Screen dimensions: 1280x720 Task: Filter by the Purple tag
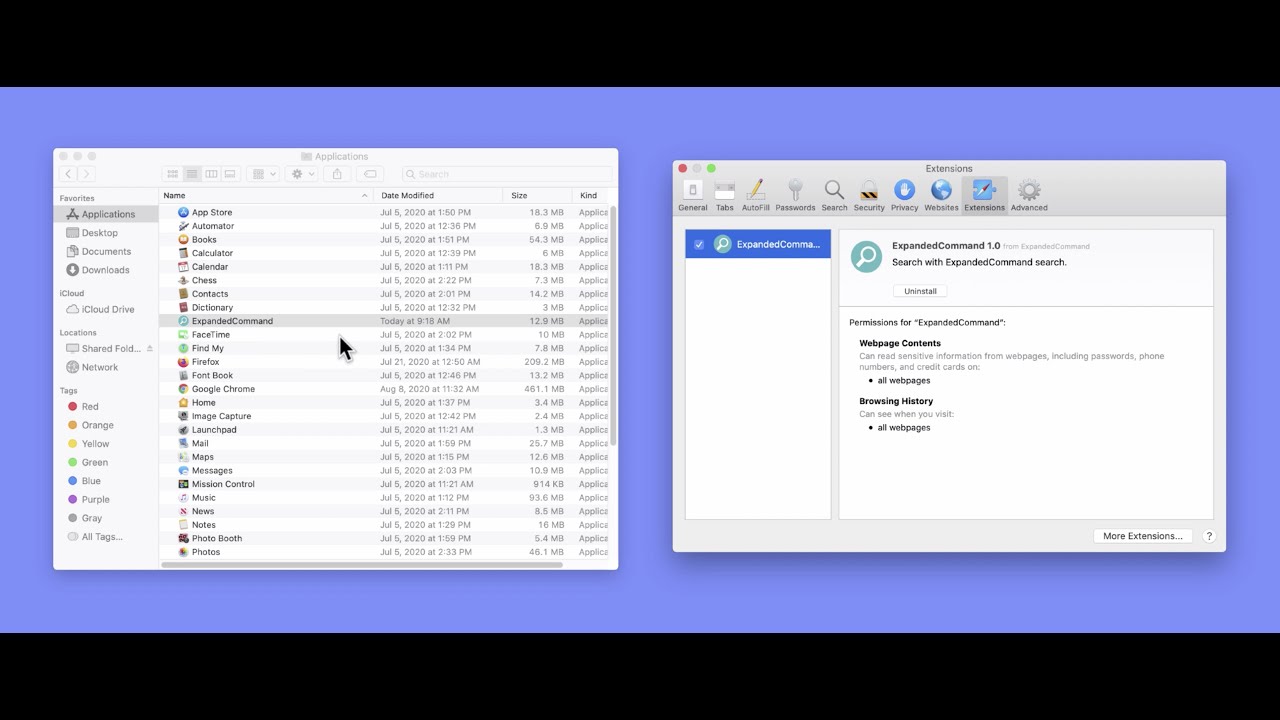point(96,499)
